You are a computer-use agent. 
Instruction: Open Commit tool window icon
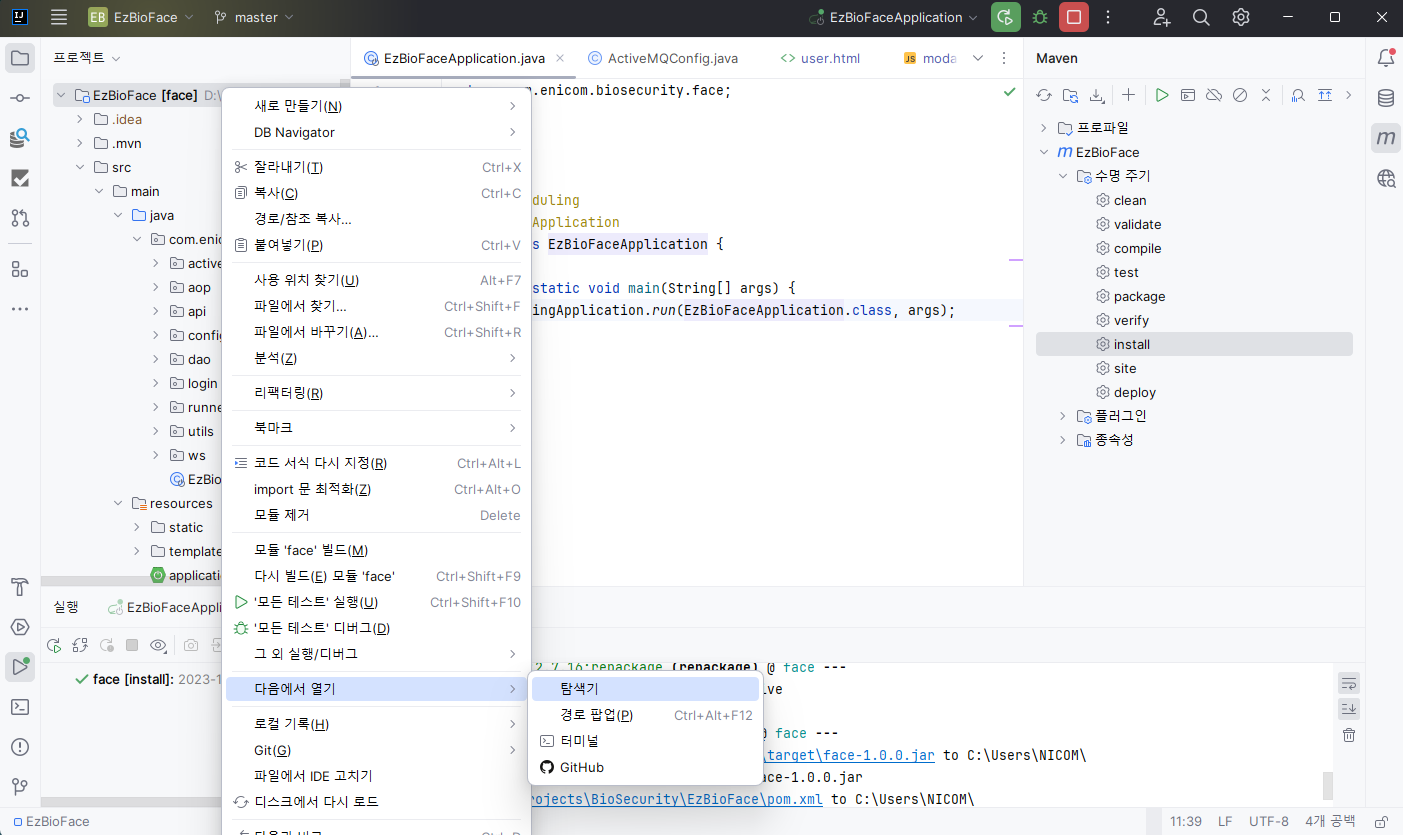20,98
